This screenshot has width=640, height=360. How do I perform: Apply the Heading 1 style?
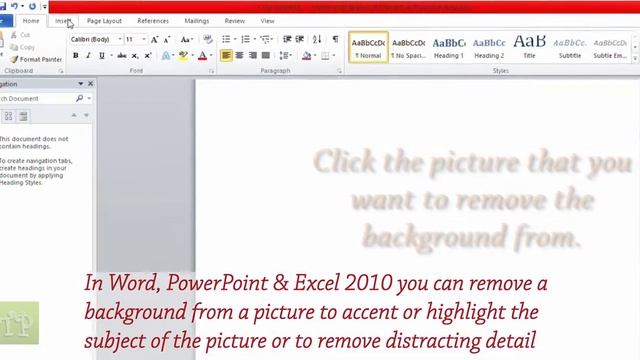449,47
